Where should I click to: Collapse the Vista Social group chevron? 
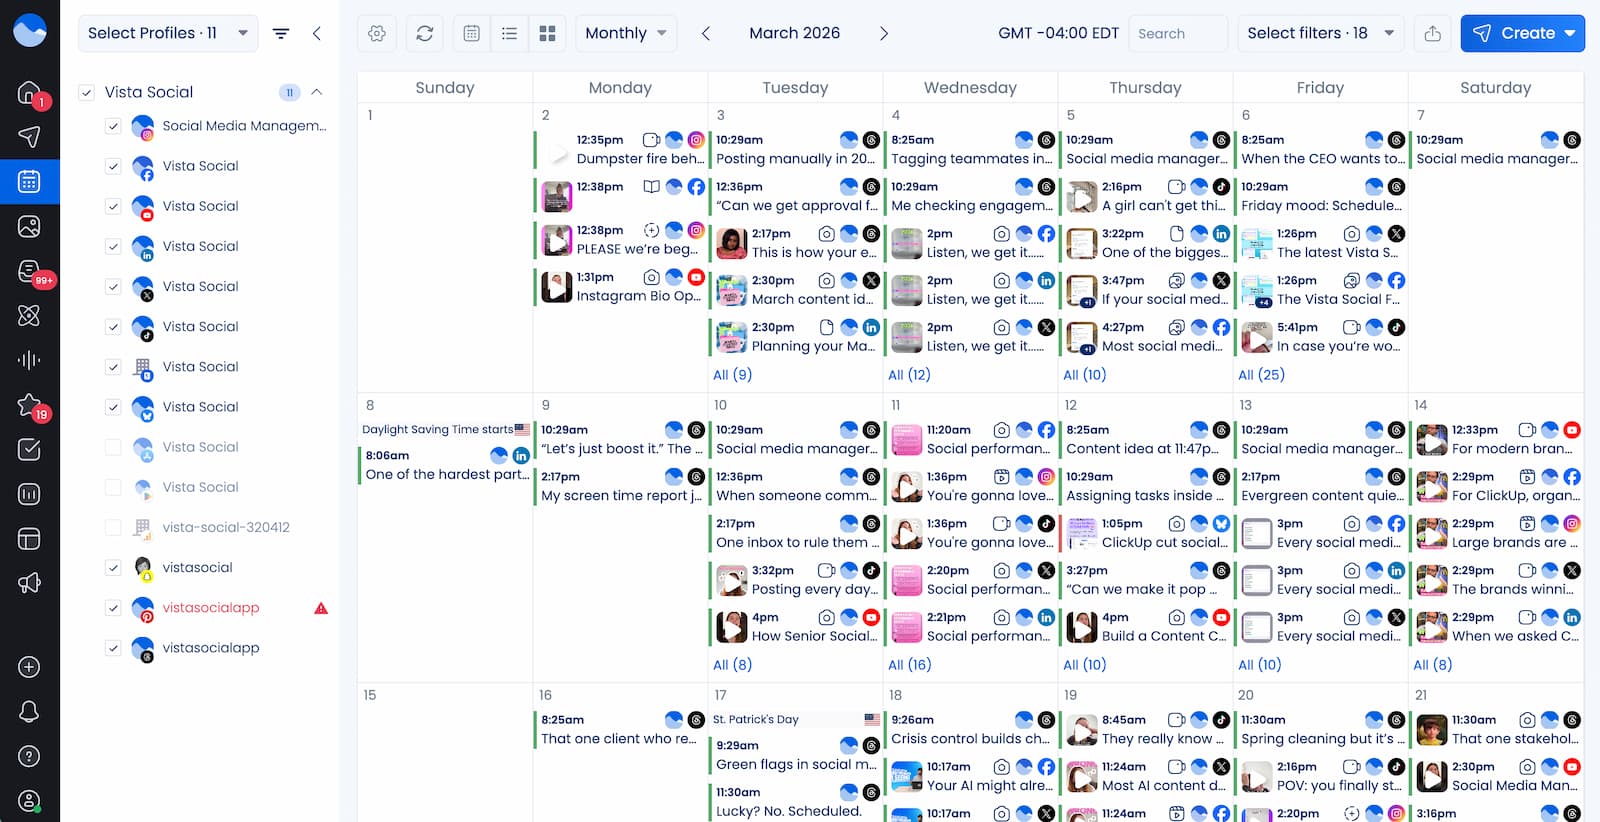point(317,92)
